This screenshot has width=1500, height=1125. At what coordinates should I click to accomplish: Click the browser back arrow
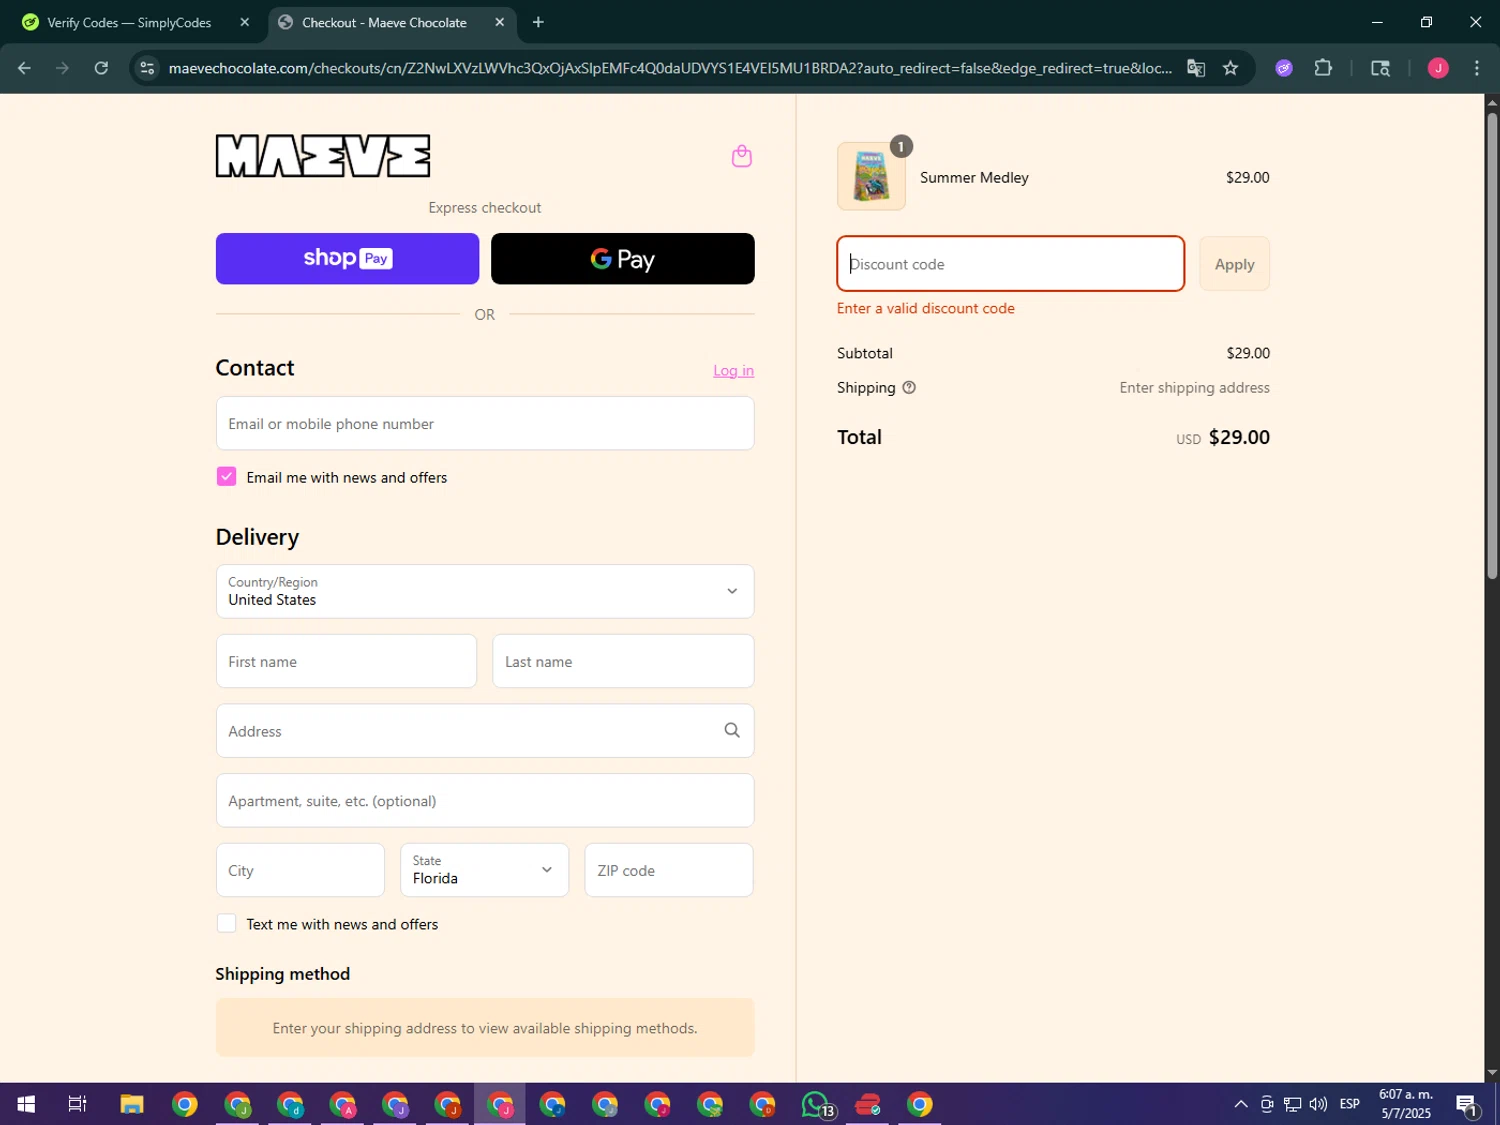[24, 68]
